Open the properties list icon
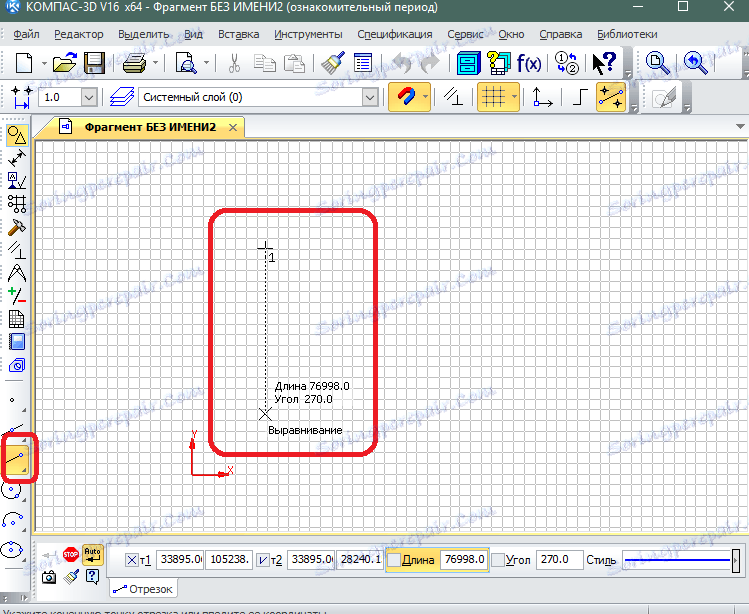 pos(363,63)
